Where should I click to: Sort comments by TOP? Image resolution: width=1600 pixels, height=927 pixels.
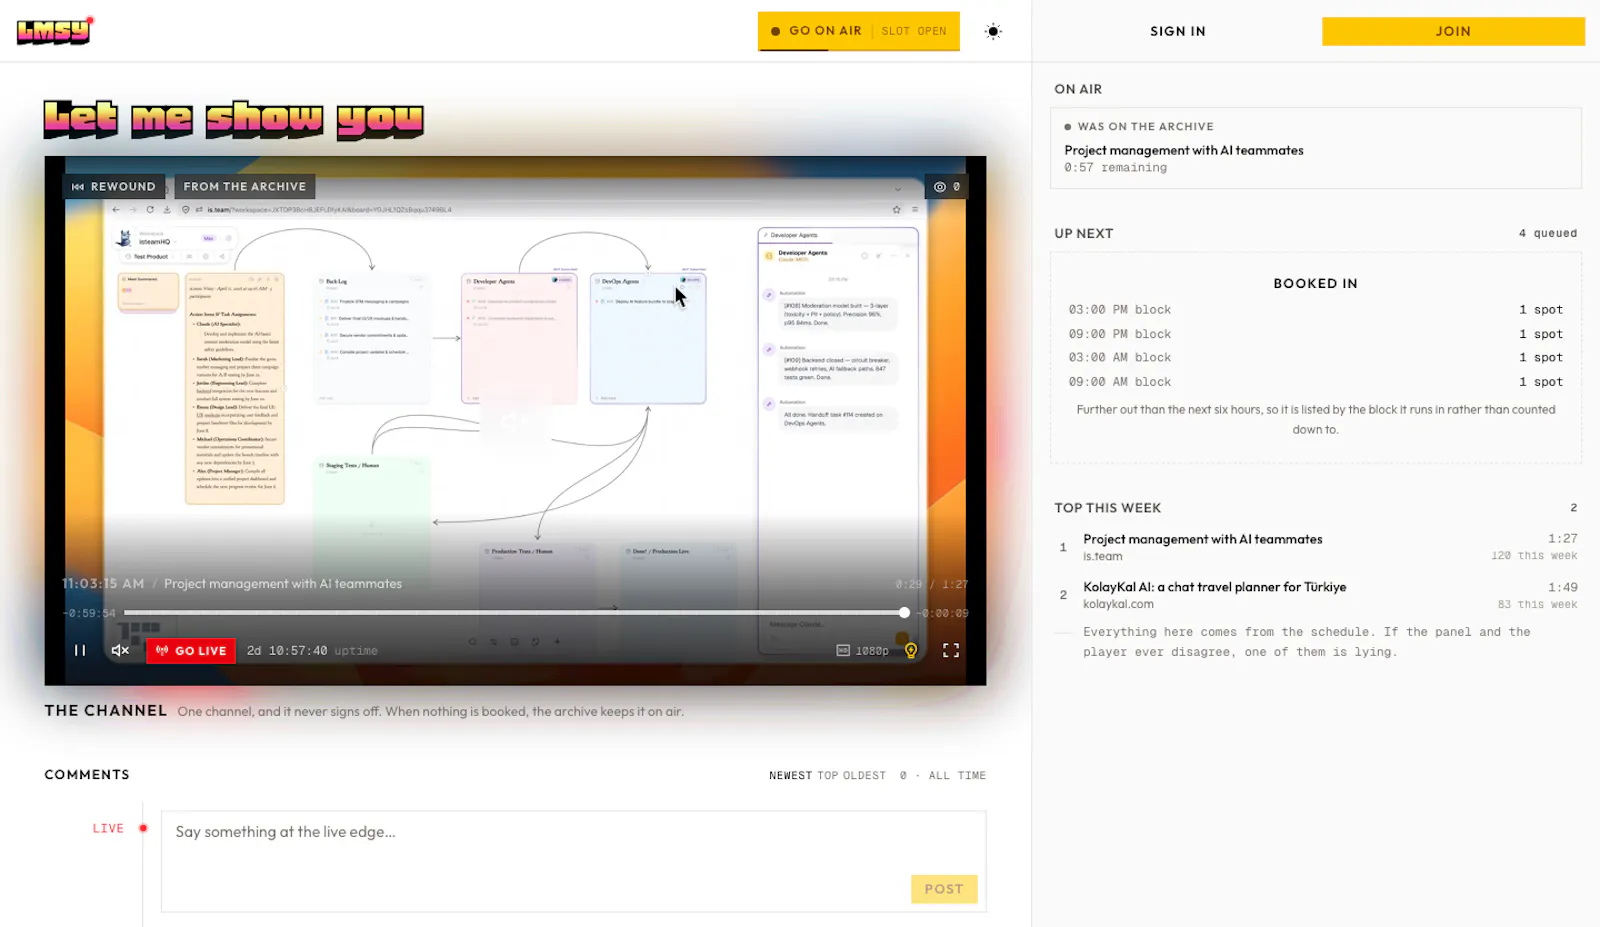point(828,776)
